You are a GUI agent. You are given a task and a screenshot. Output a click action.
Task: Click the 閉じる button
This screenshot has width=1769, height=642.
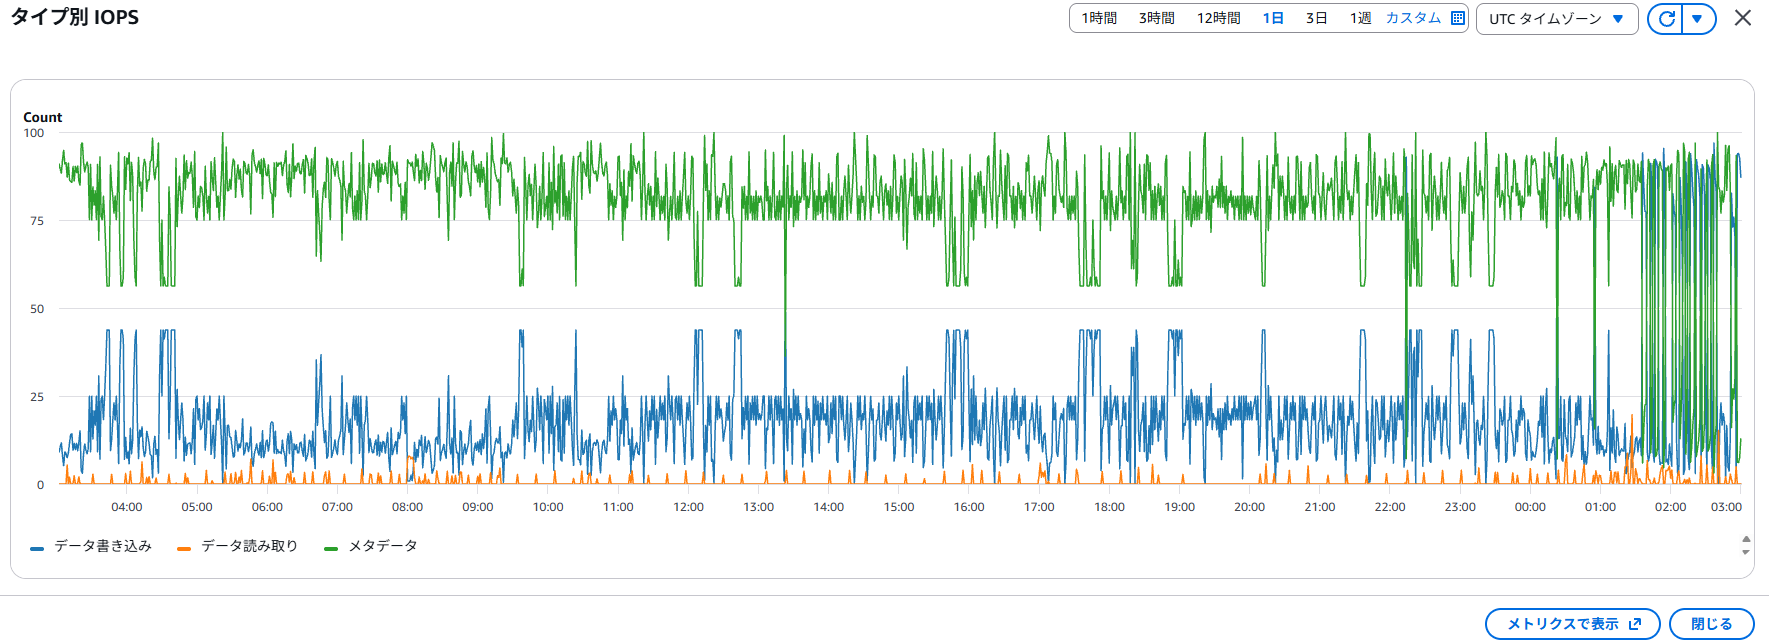point(1712,624)
